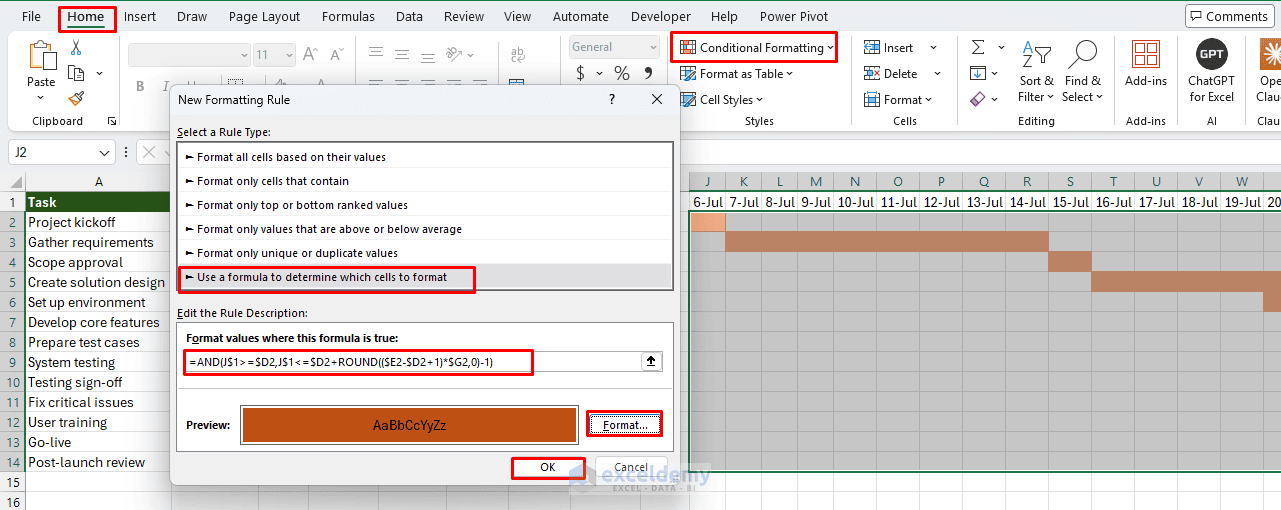Confirm the rule with OK
Screen dimensions: 1281x510
[x=548, y=467]
